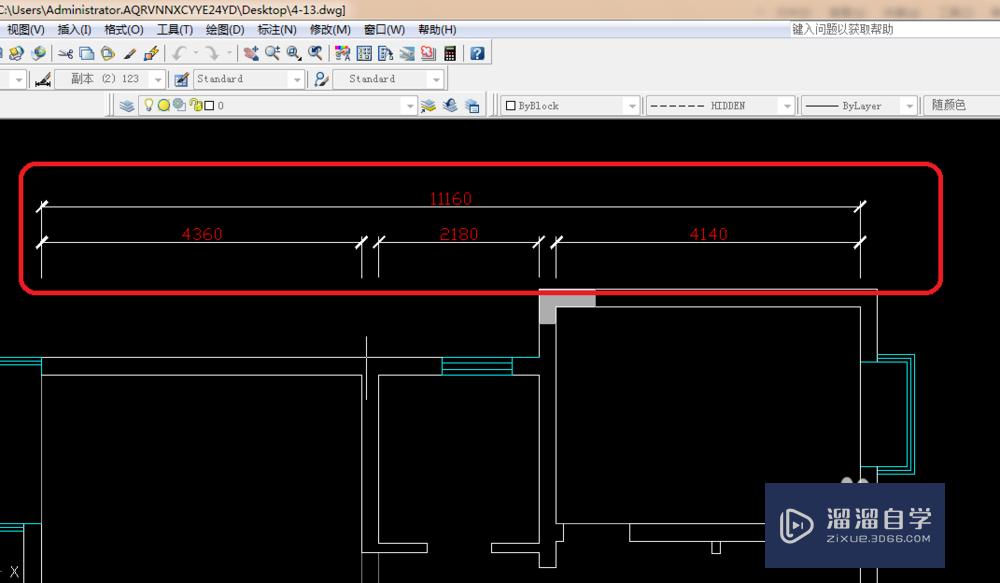Image resolution: width=1000 pixels, height=583 pixels.
Task: Expand the redo history dropdown arrow
Action: point(229,54)
